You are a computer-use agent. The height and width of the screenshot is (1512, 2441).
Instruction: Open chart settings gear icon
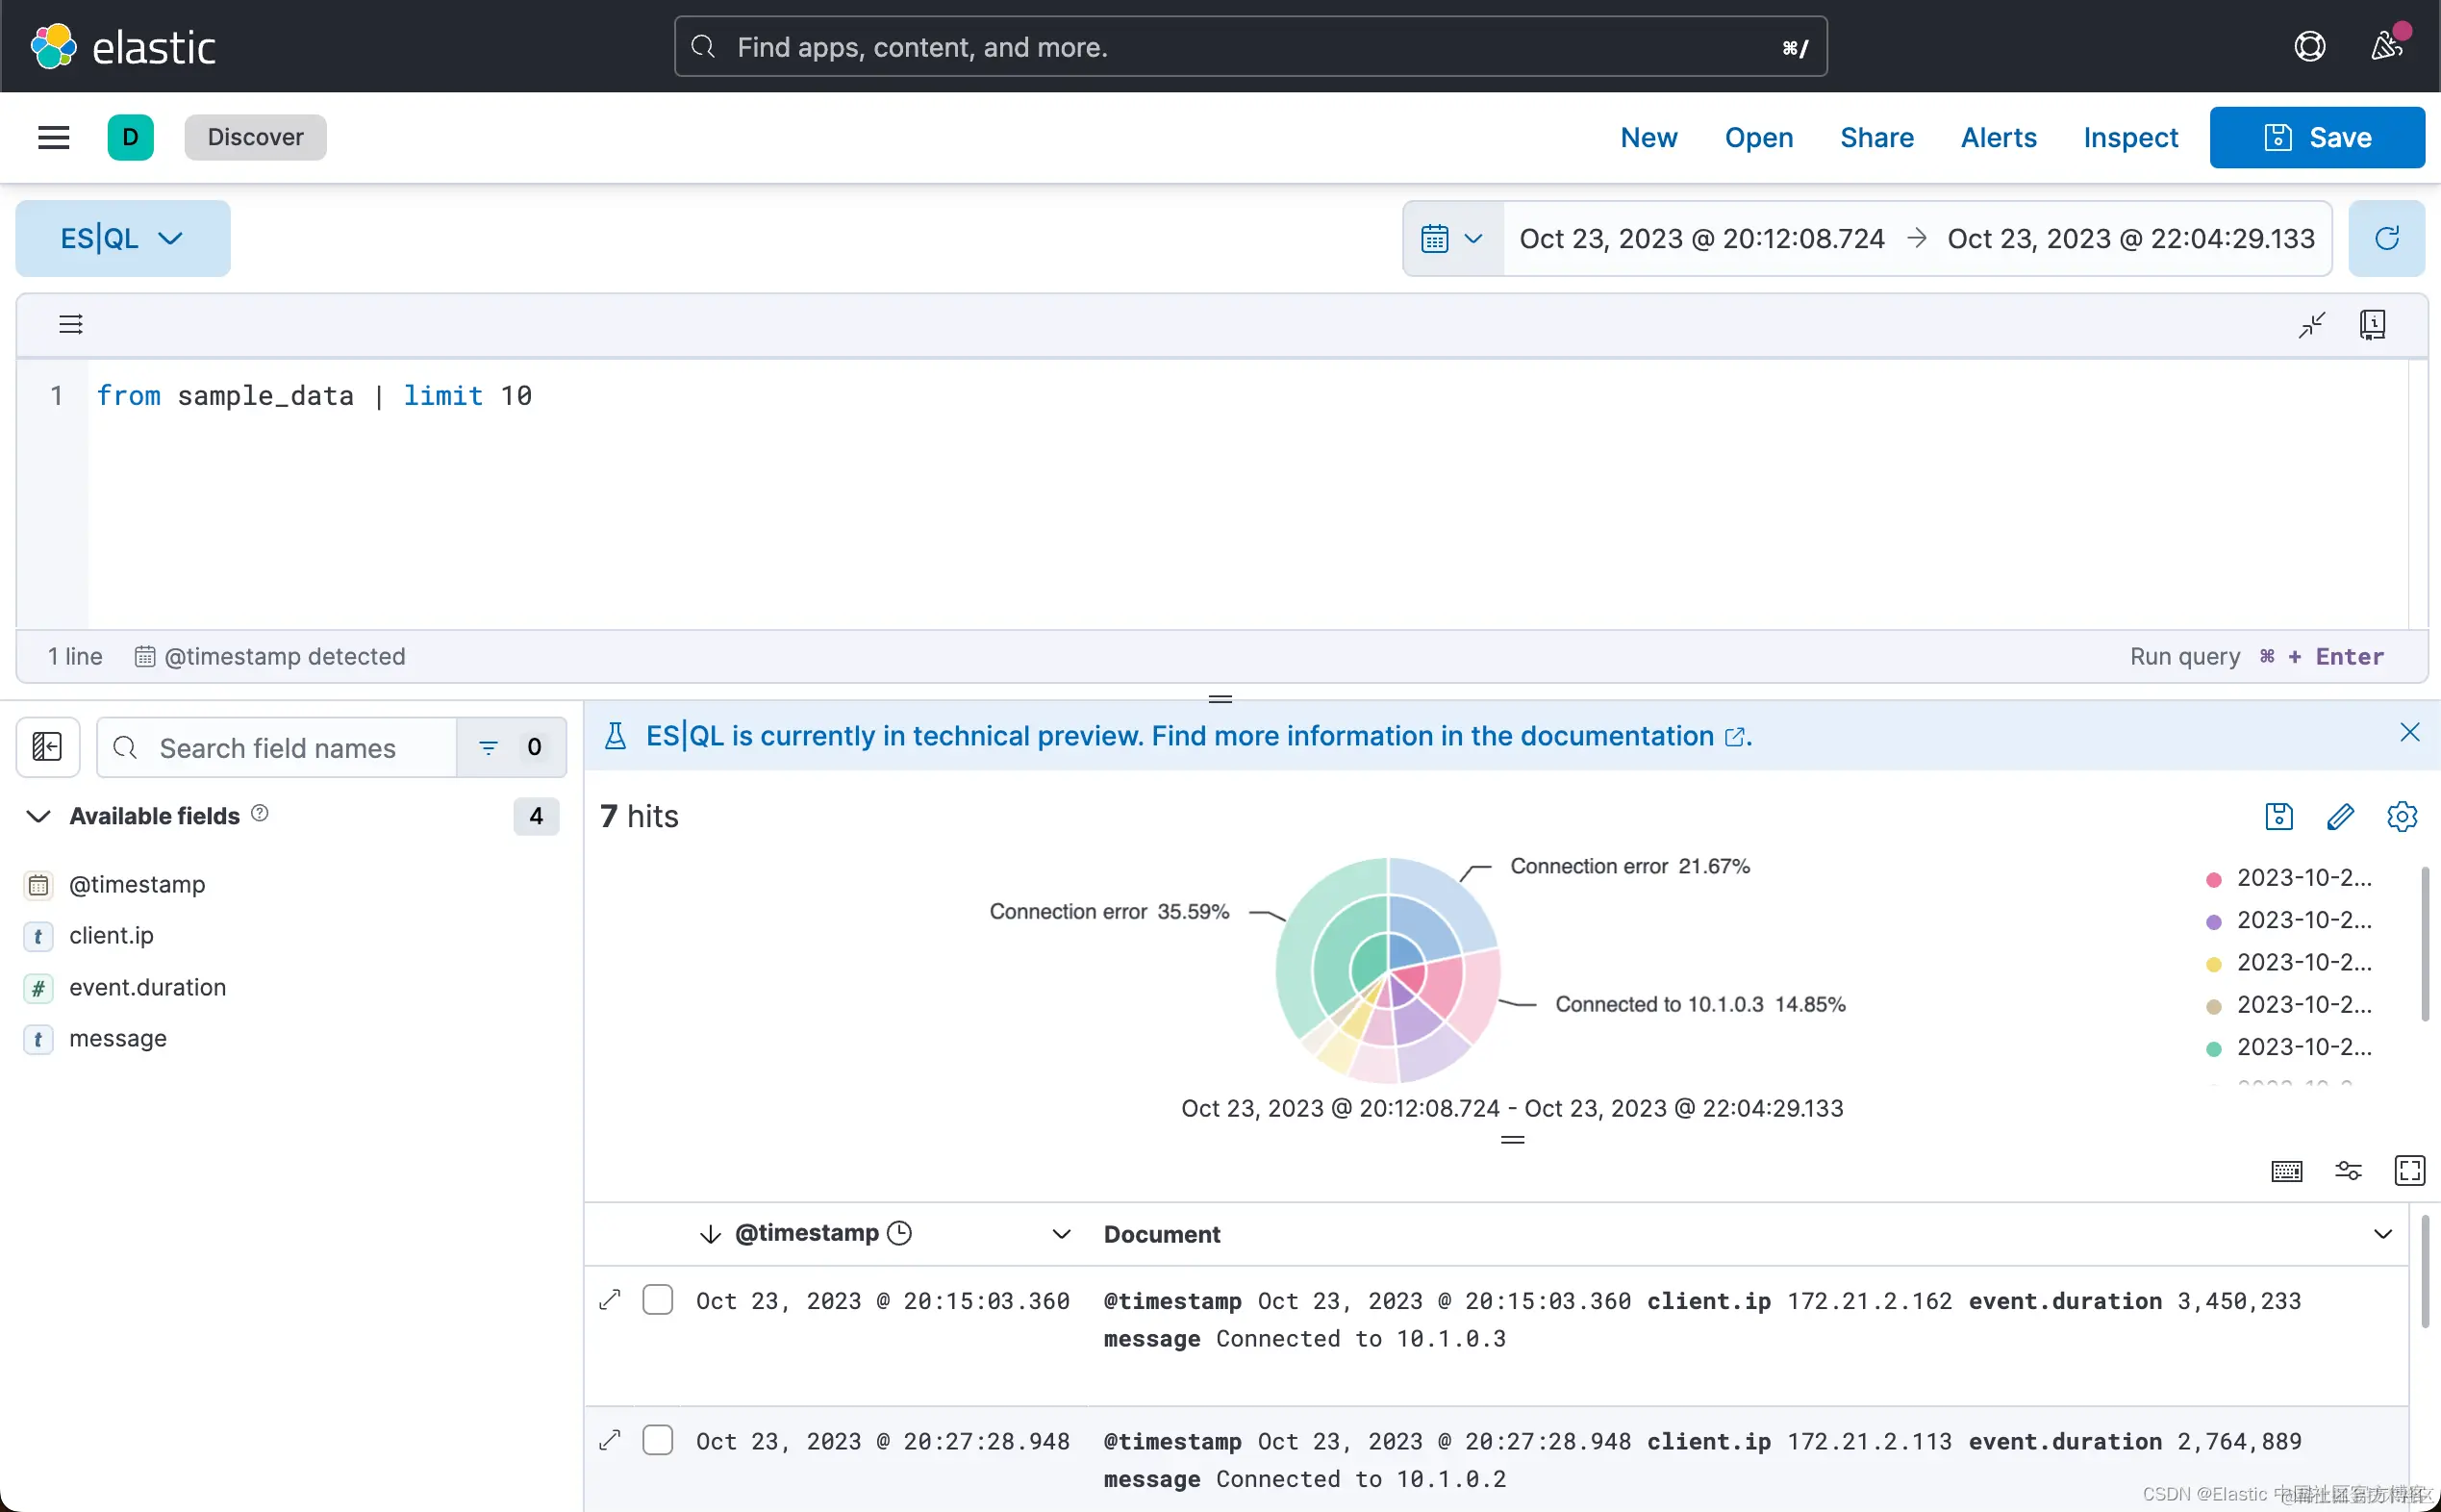tap(2401, 817)
